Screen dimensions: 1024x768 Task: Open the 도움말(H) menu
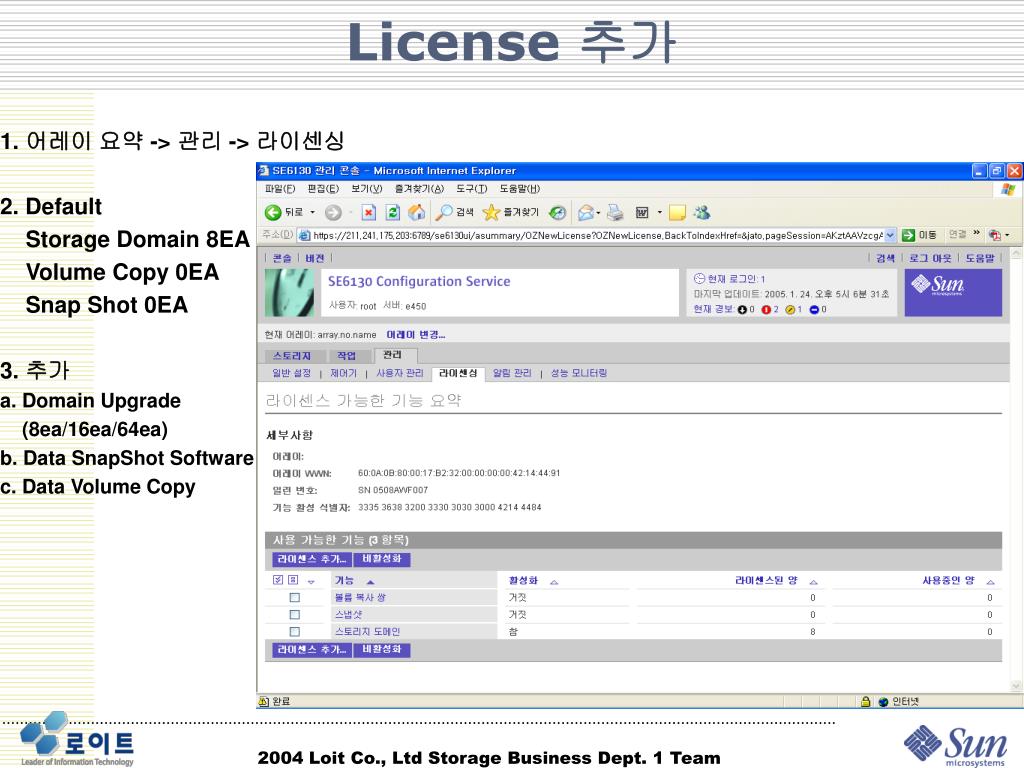click(x=520, y=189)
